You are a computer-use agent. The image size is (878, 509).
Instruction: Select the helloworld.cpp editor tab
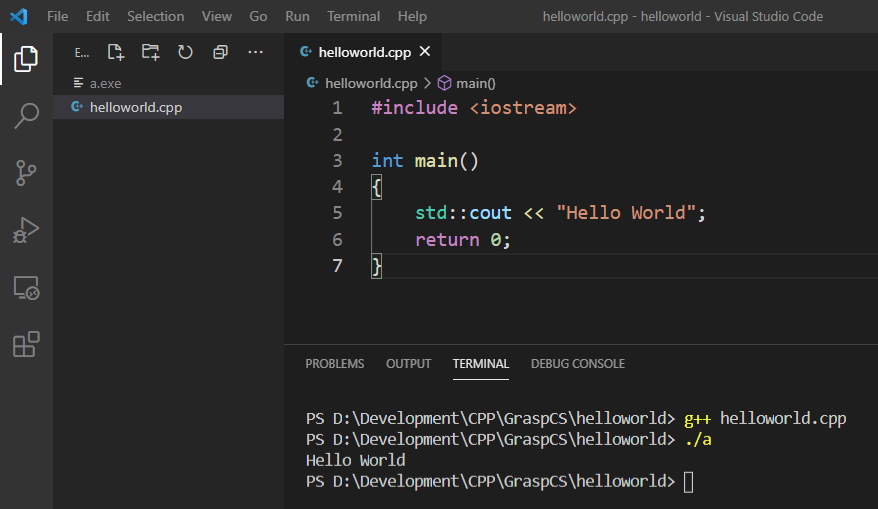[x=365, y=52]
